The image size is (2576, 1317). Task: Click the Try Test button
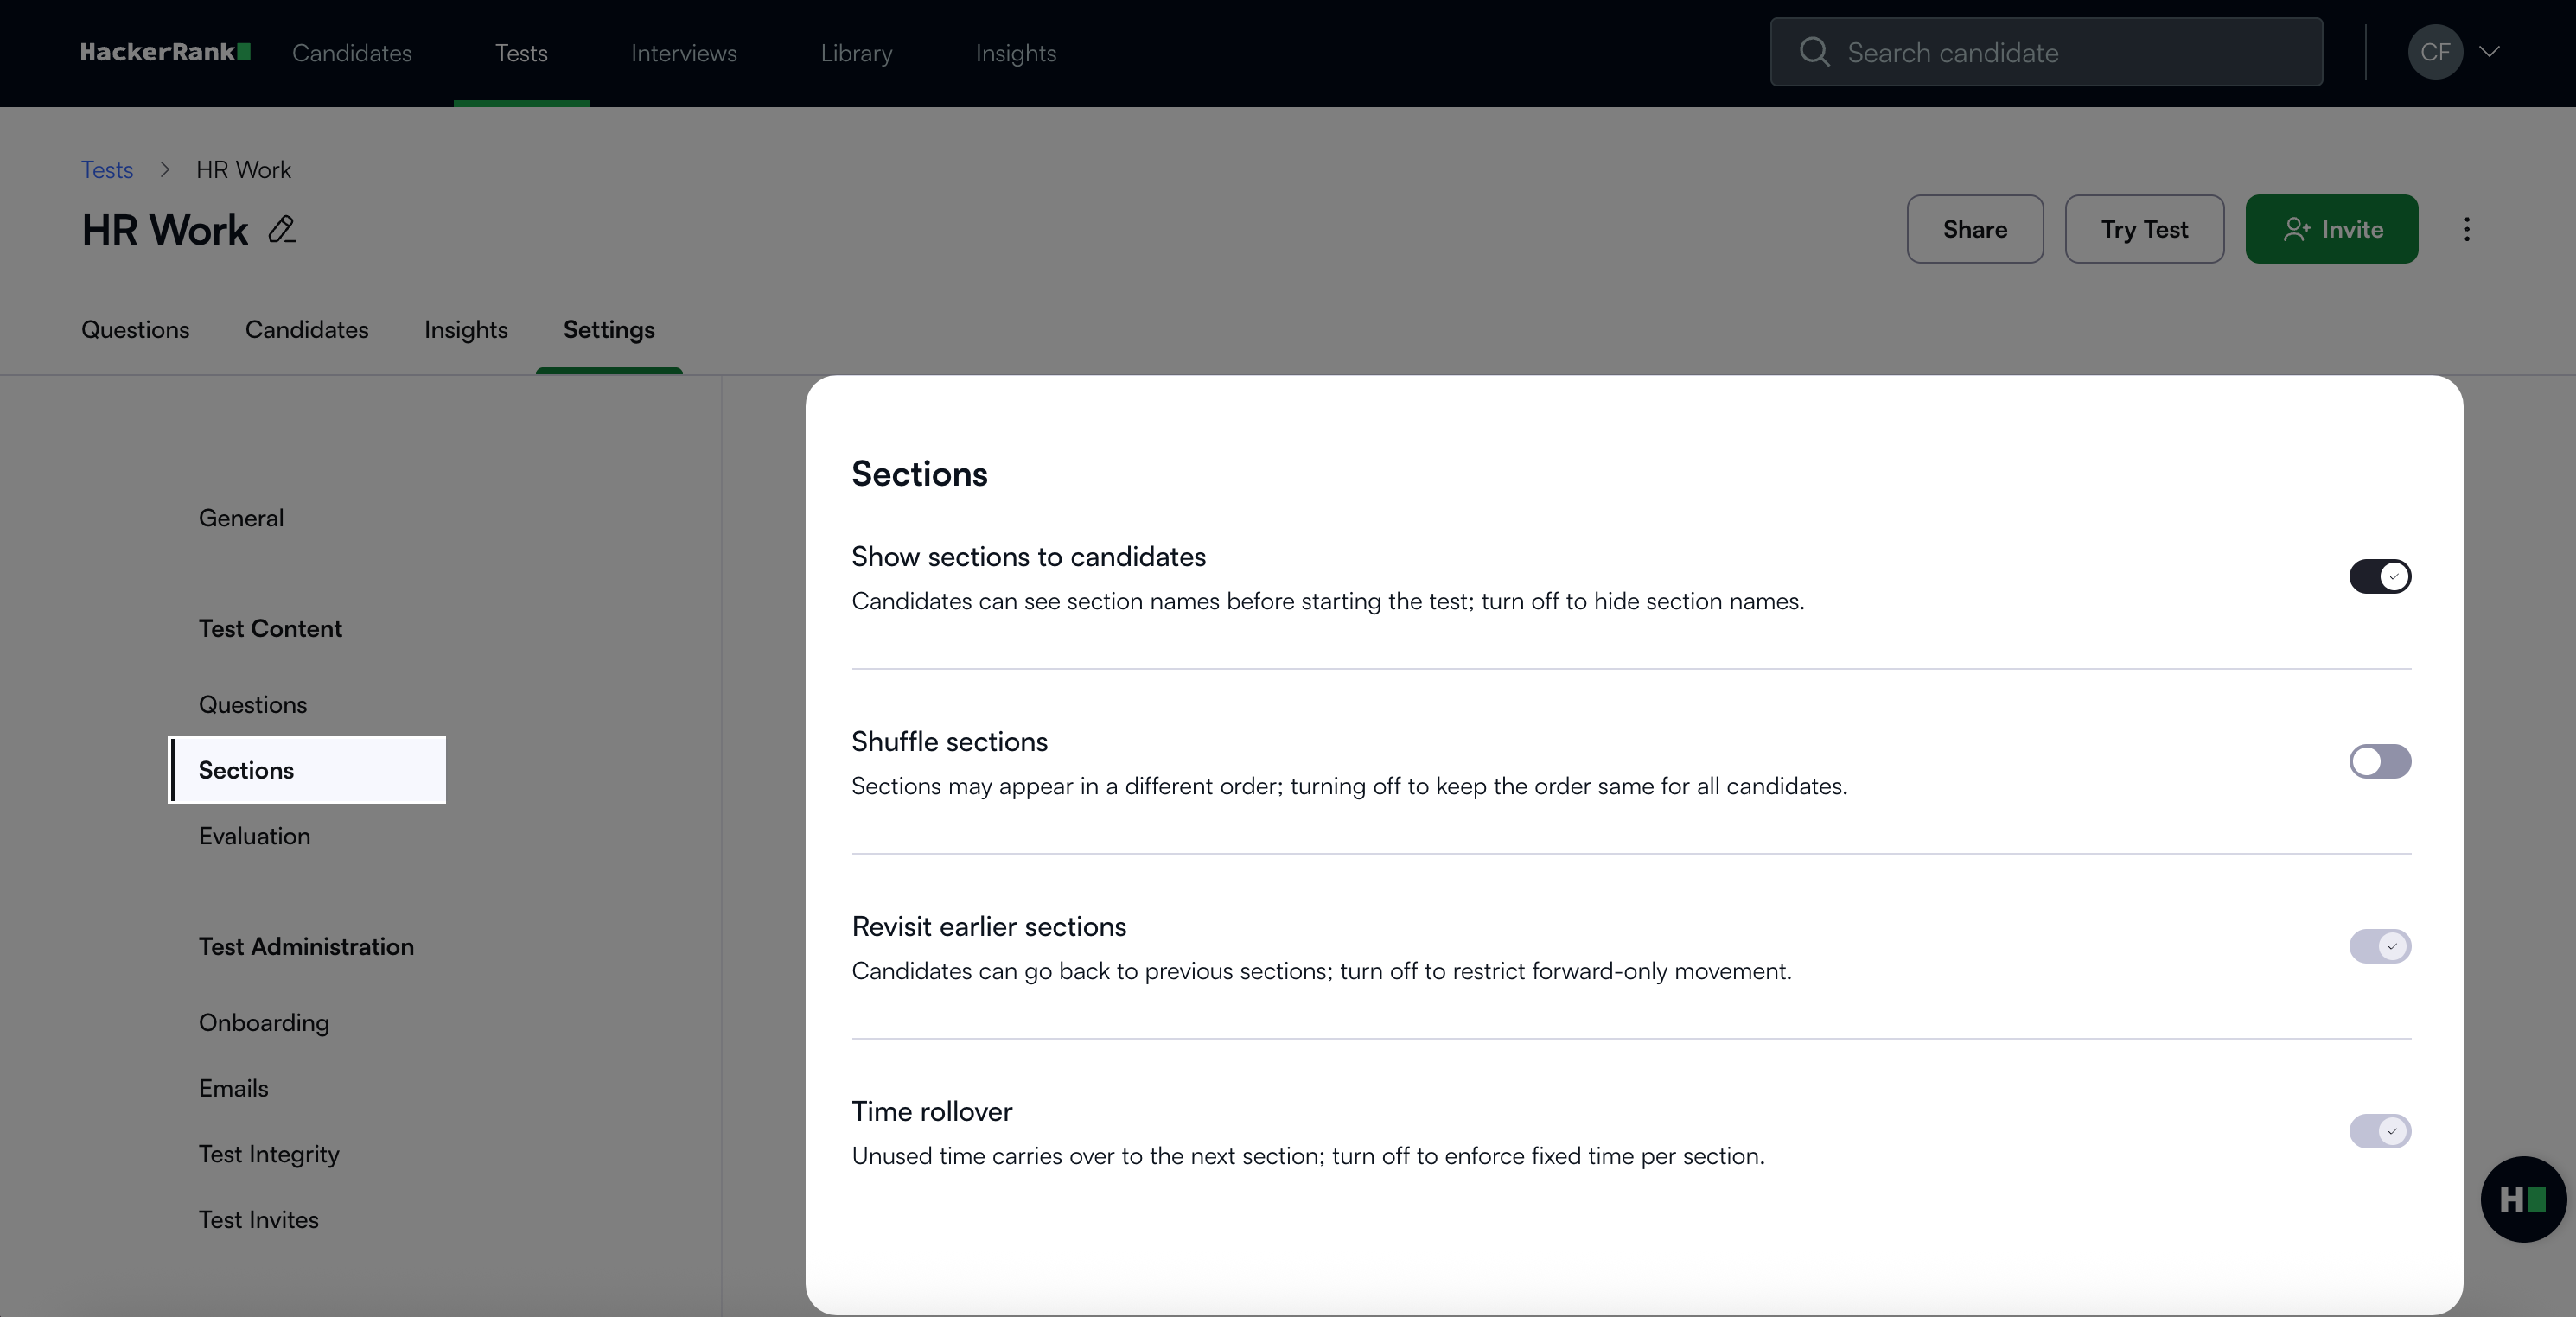click(x=2144, y=230)
